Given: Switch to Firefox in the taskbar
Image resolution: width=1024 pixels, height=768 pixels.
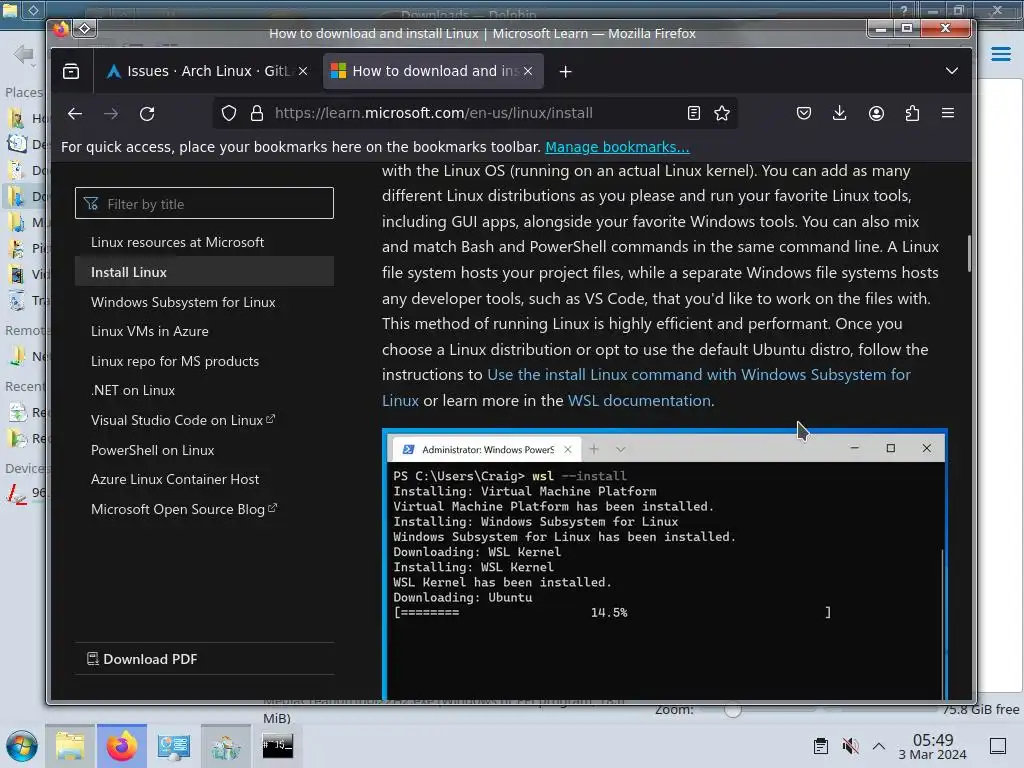Looking at the screenshot, I should 121,746.
